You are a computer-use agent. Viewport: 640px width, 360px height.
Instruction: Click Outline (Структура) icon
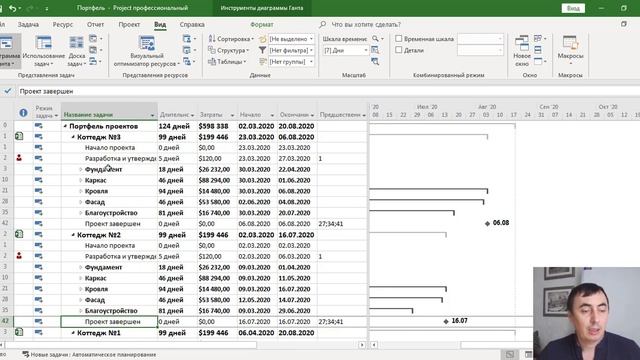(212, 50)
